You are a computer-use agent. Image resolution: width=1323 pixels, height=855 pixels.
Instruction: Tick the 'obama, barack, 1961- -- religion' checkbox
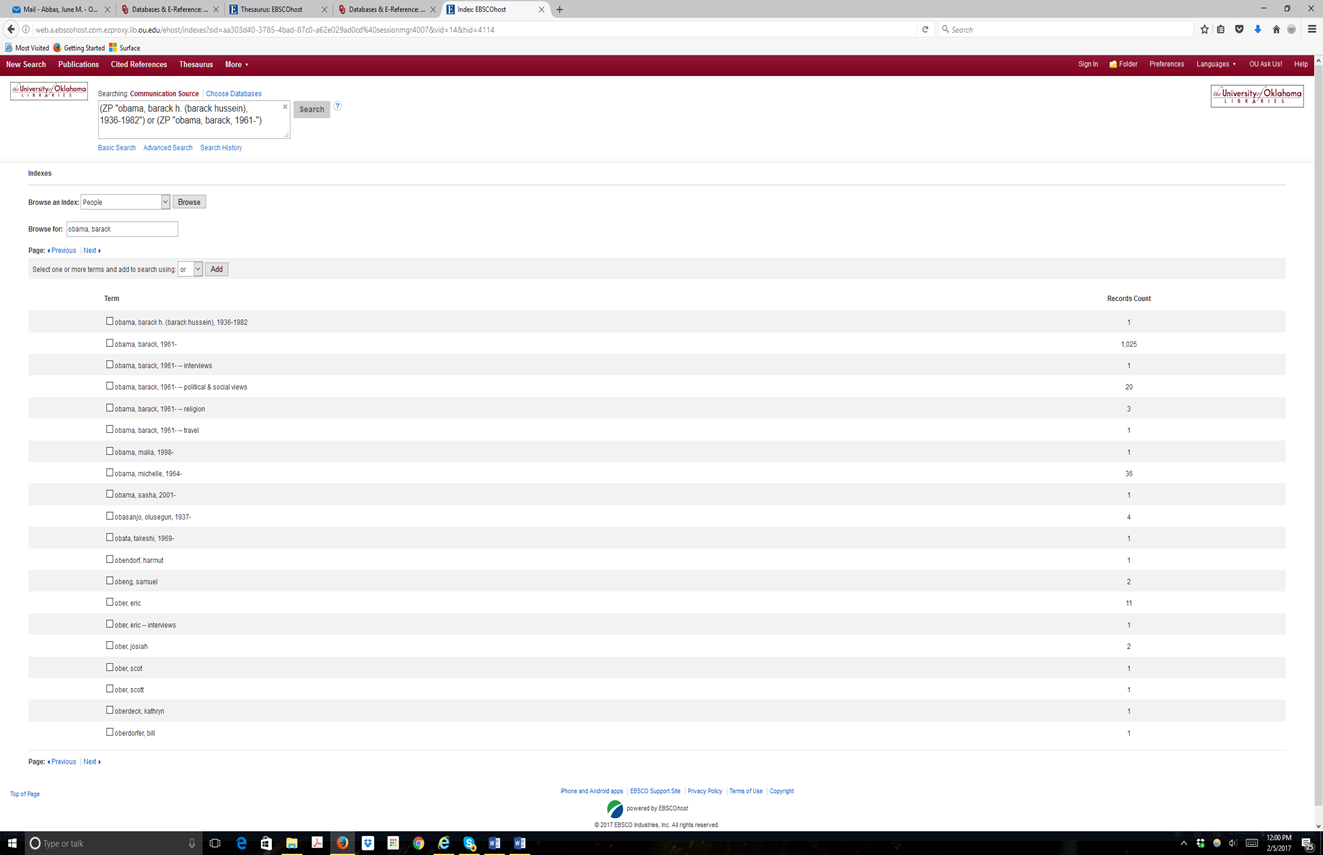(x=110, y=408)
